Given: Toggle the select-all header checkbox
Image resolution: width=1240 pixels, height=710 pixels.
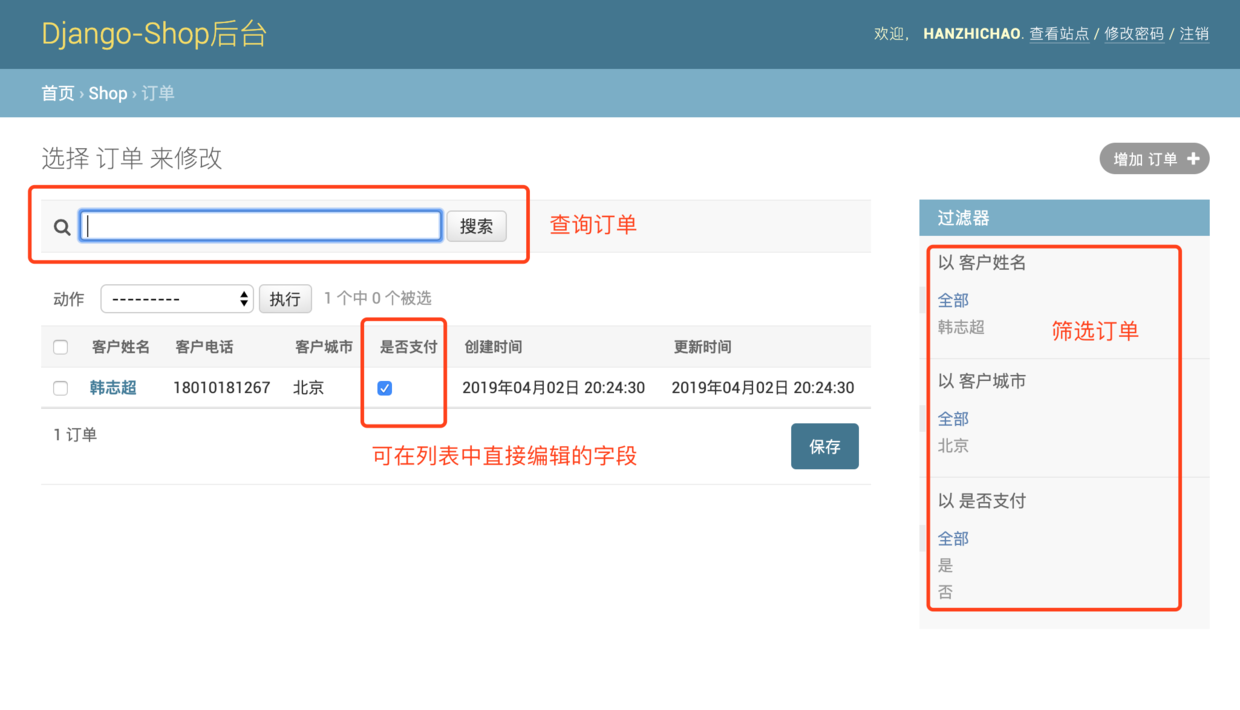Looking at the screenshot, I should click(x=61, y=347).
